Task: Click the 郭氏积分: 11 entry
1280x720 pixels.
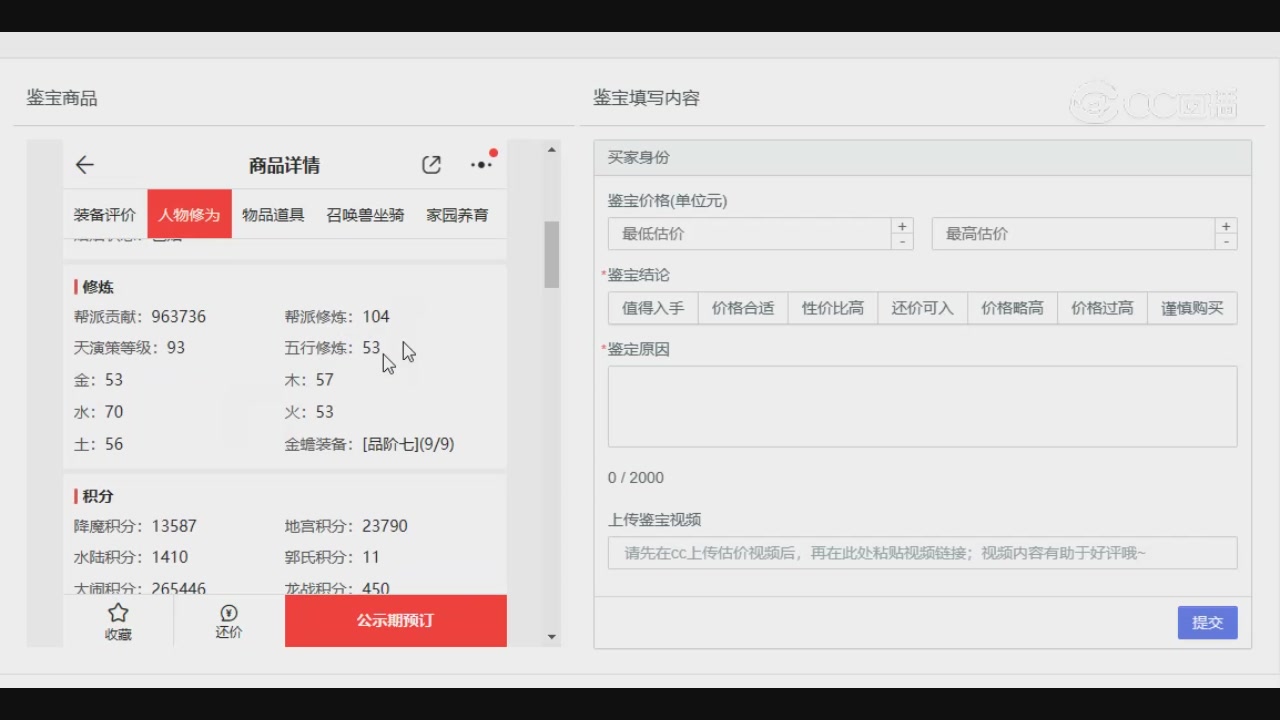Action: pos(332,557)
